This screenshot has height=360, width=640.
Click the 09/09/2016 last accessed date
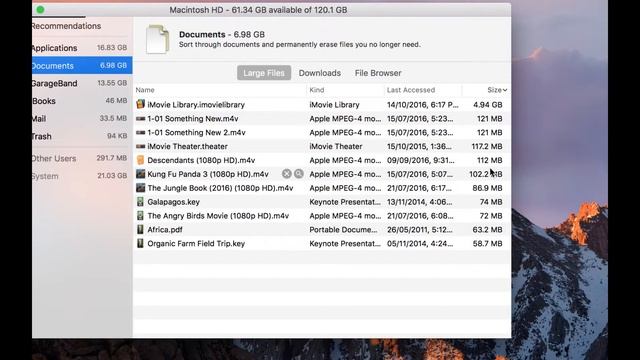pyautogui.click(x=420, y=160)
